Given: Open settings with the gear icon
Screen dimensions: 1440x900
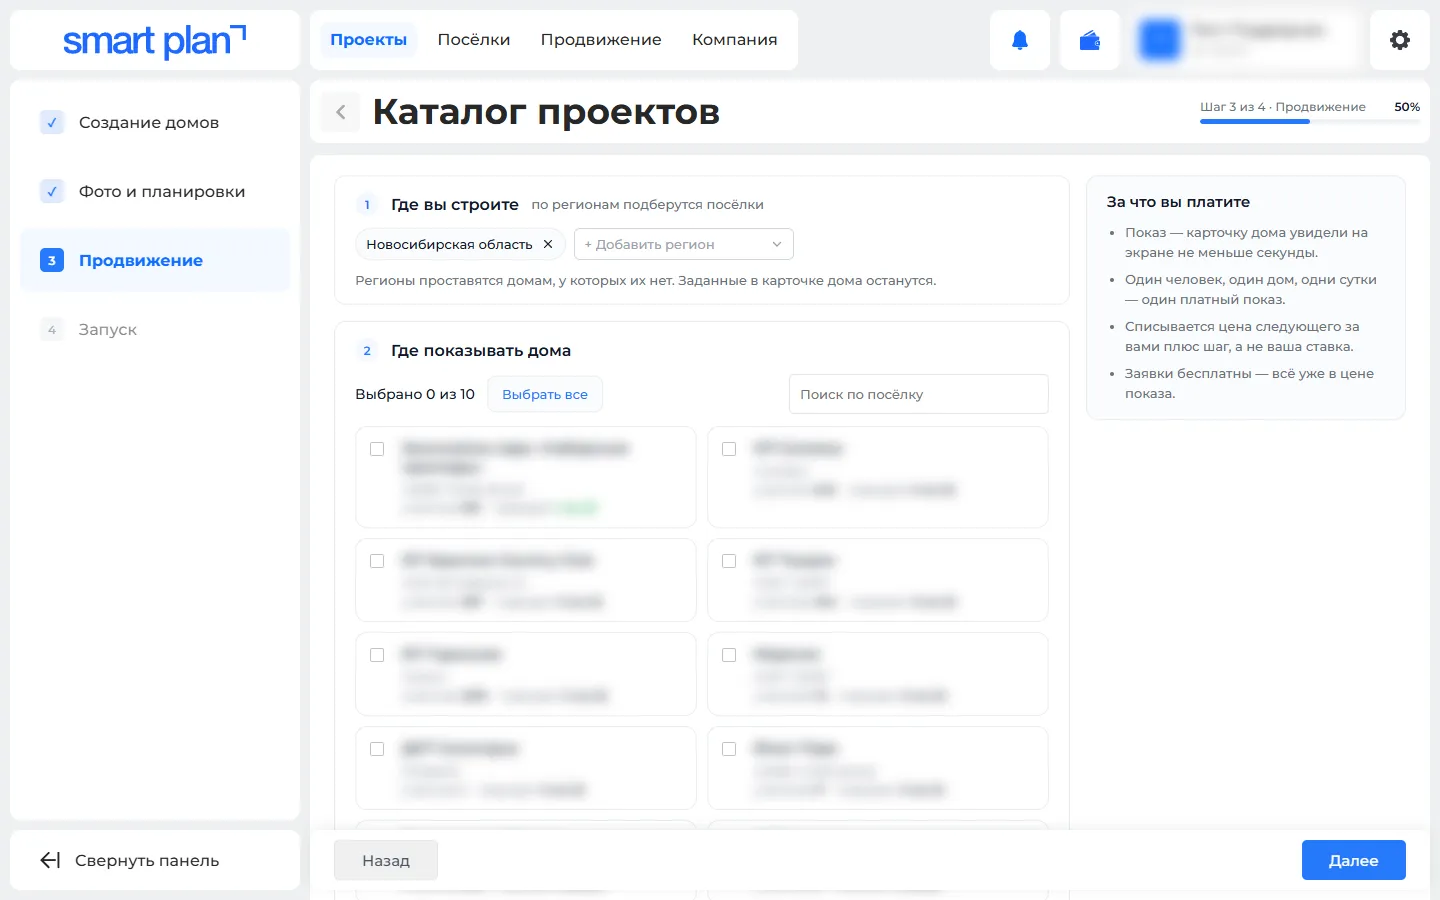Looking at the screenshot, I should pyautogui.click(x=1400, y=40).
